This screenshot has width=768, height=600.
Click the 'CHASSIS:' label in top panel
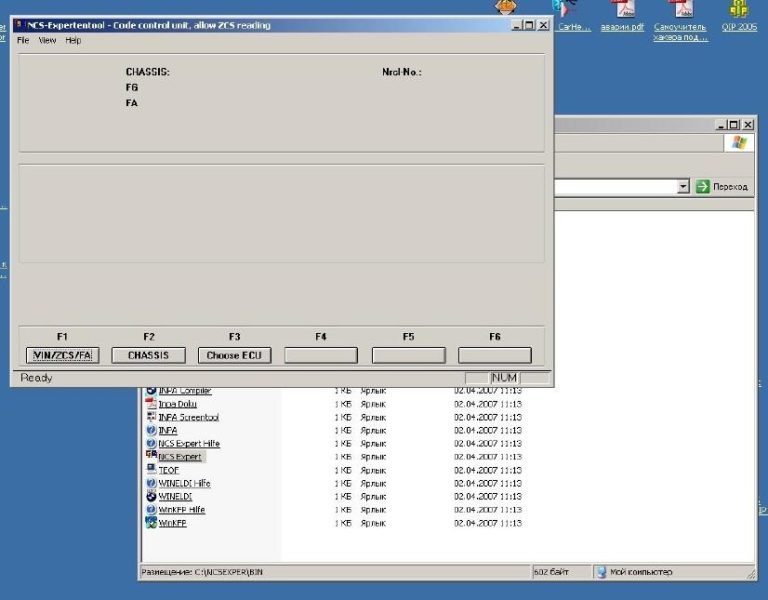[x=147, y=72]
